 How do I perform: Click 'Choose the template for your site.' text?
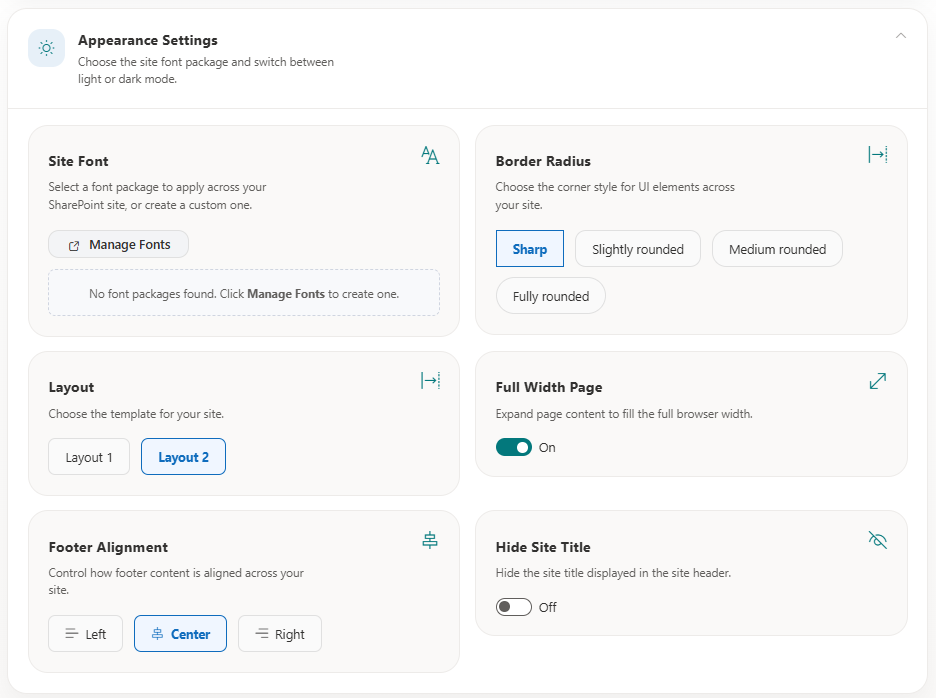point(136,414)
